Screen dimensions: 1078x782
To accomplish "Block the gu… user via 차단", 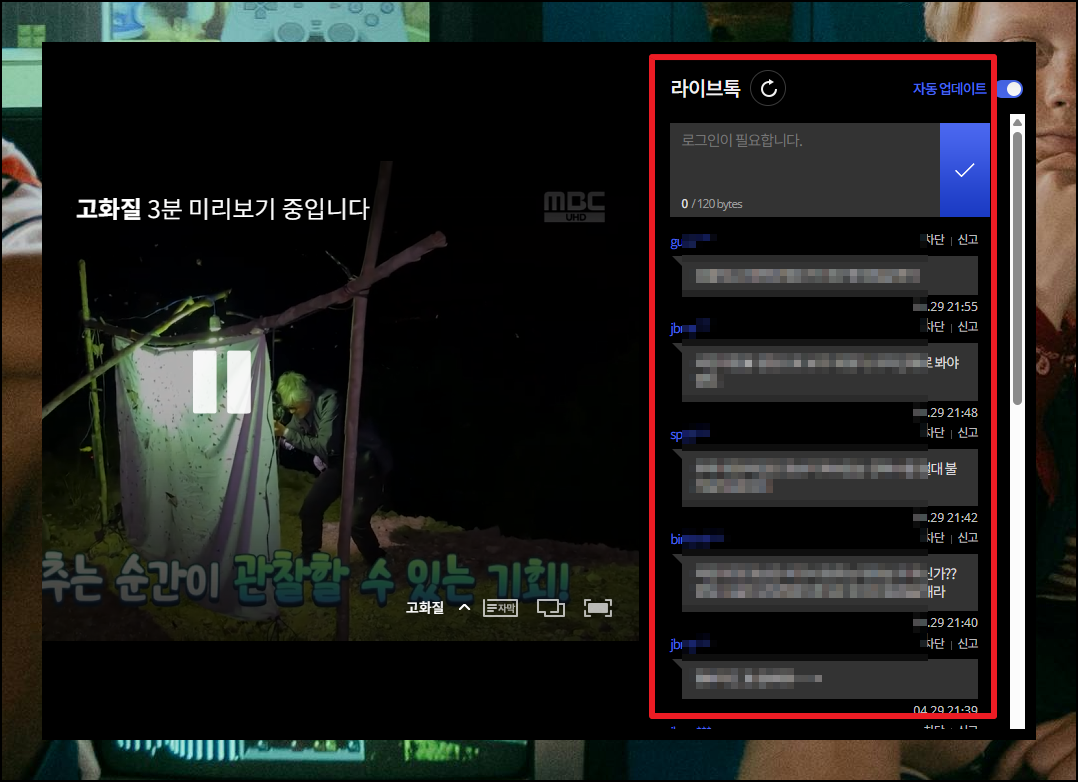I will tap(935, 239).
